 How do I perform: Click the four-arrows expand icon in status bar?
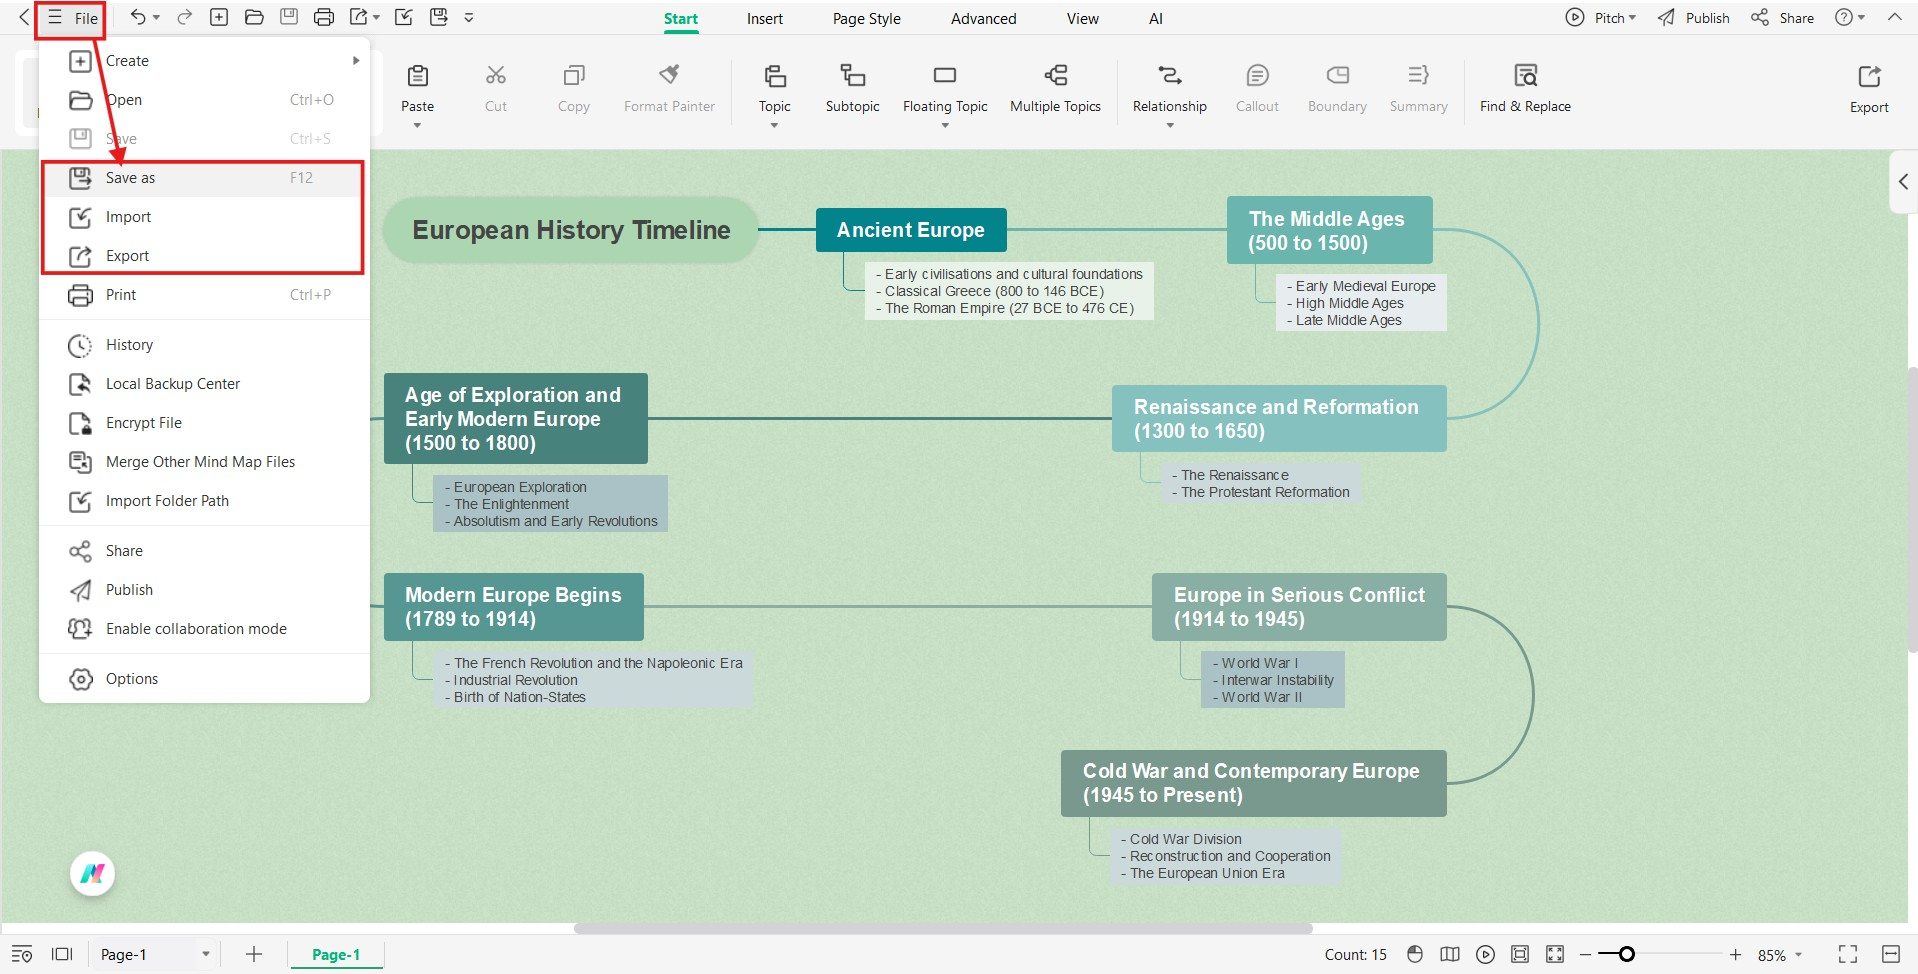(x=1555, y=954)
